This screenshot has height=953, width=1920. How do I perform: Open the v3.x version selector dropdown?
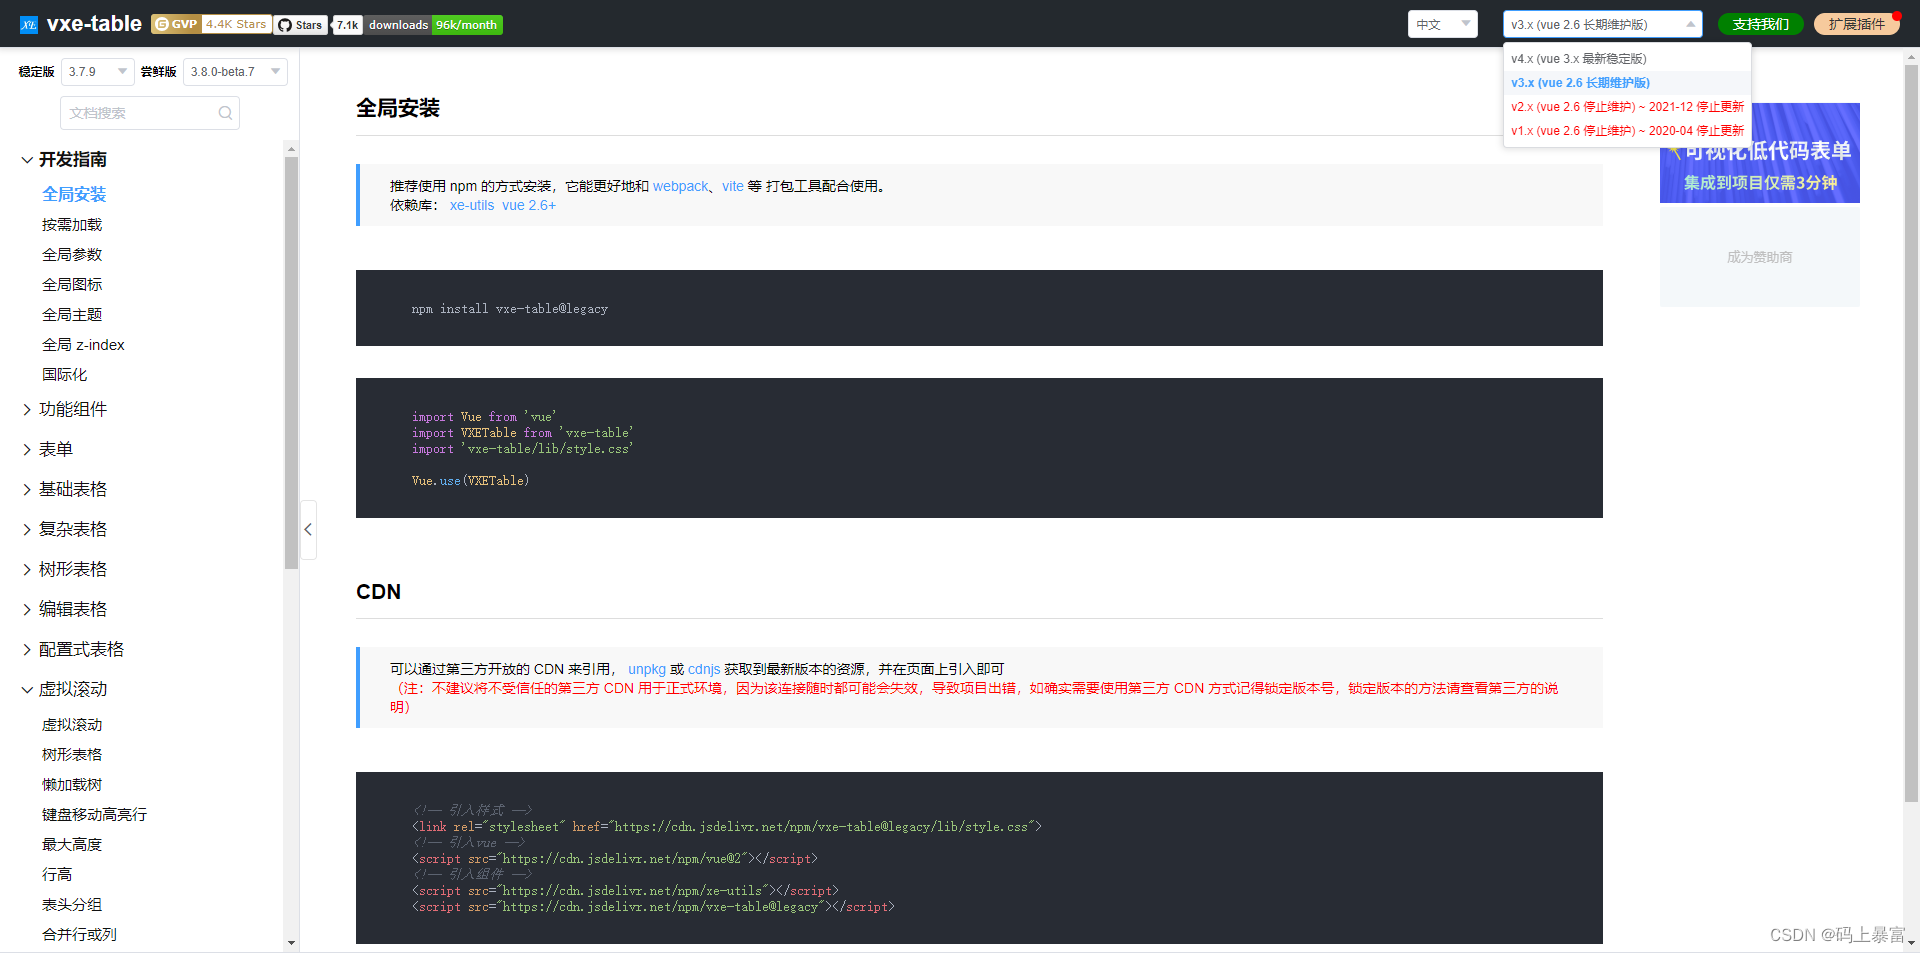pyautogui.click(x=1602, y=24)
